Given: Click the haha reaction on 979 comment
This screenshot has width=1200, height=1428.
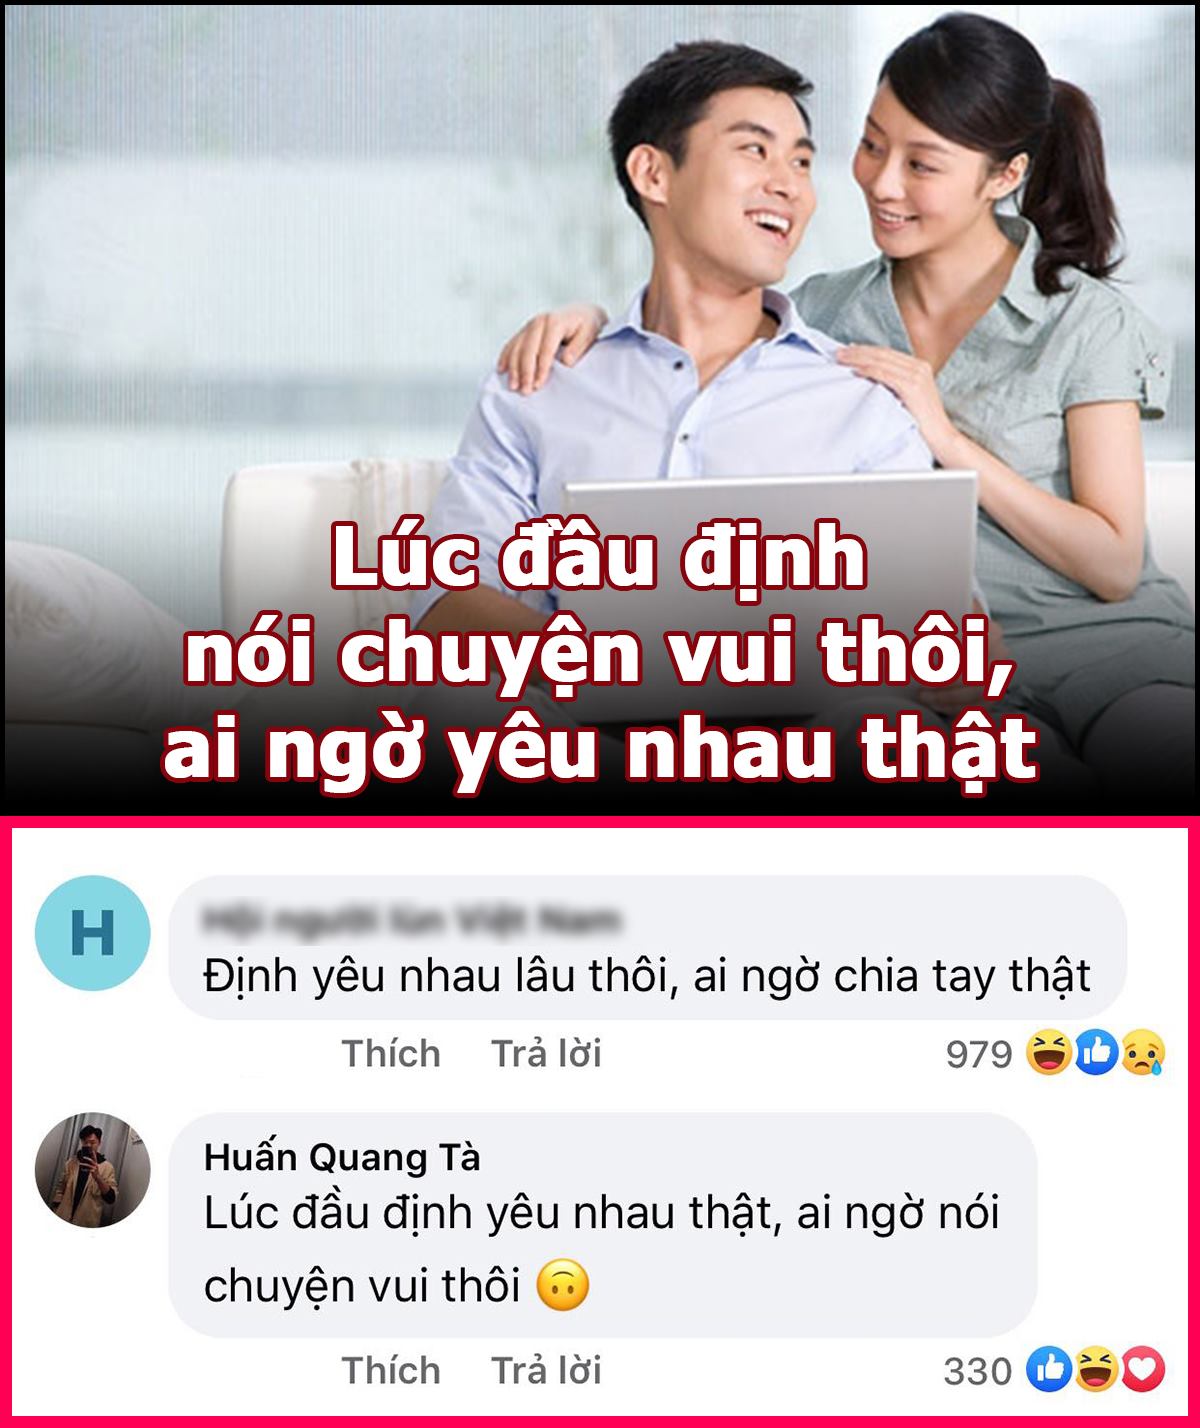Looking at the screenshot, I should pos(1048,1053).
